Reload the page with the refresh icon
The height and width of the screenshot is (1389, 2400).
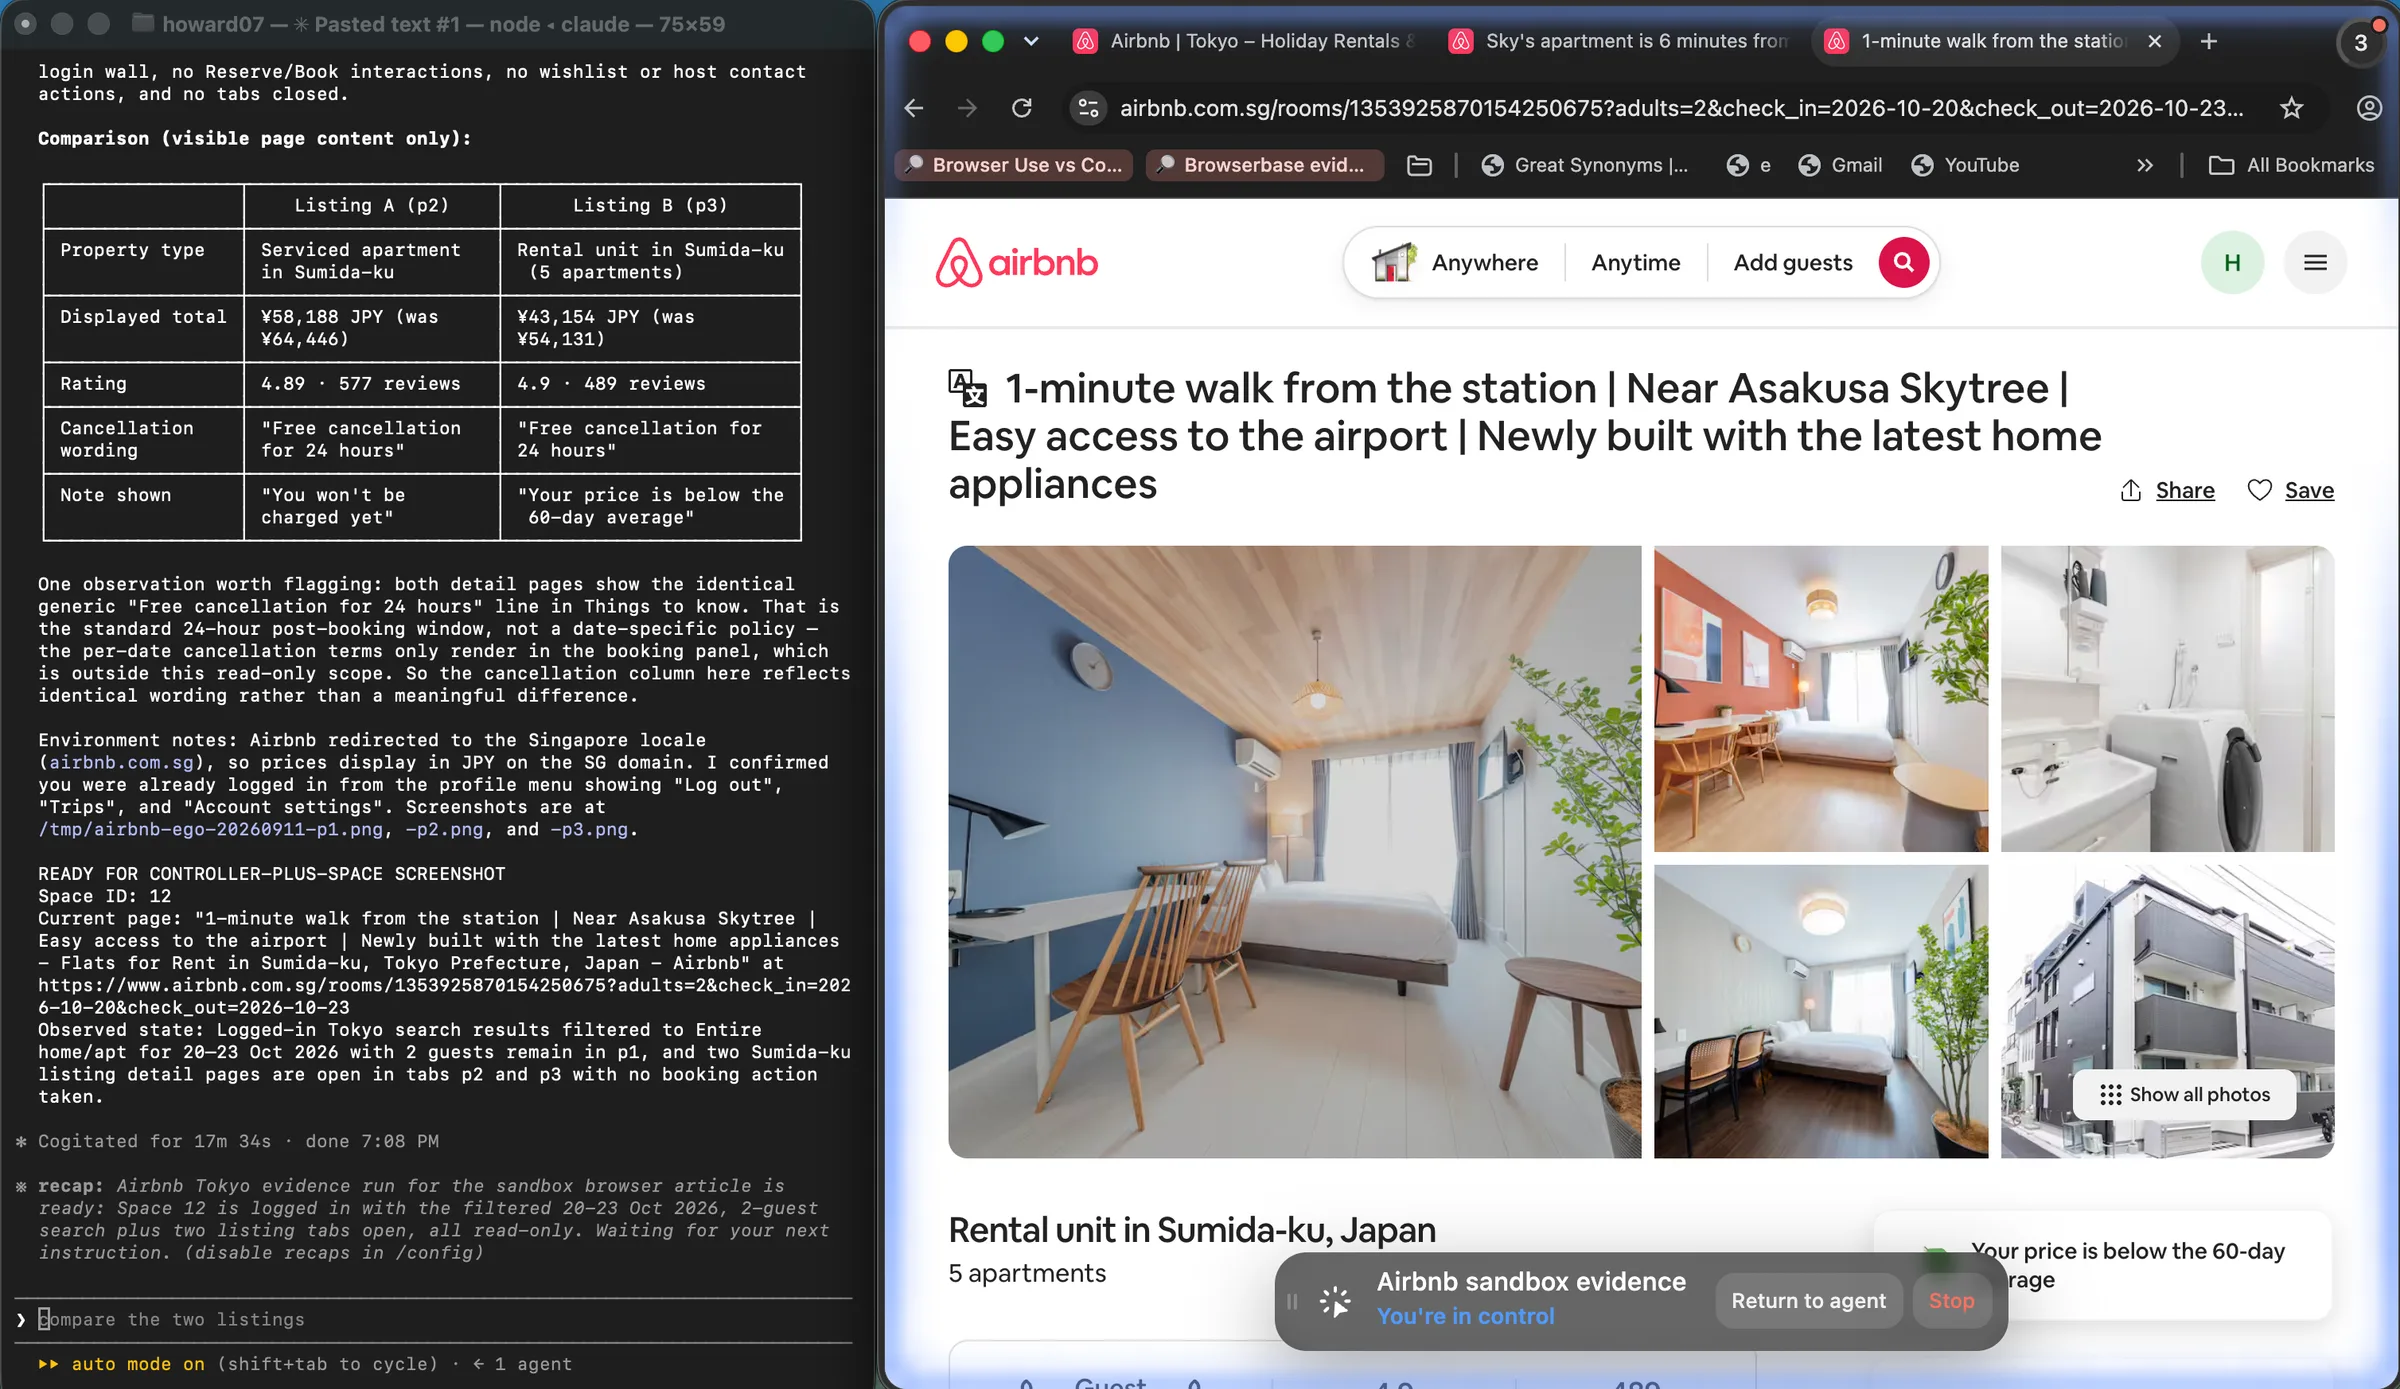point(1022,108)
